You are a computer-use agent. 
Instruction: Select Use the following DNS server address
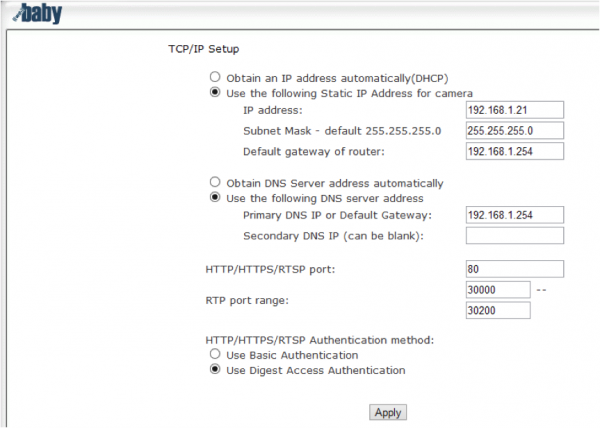tap(215, 197)
